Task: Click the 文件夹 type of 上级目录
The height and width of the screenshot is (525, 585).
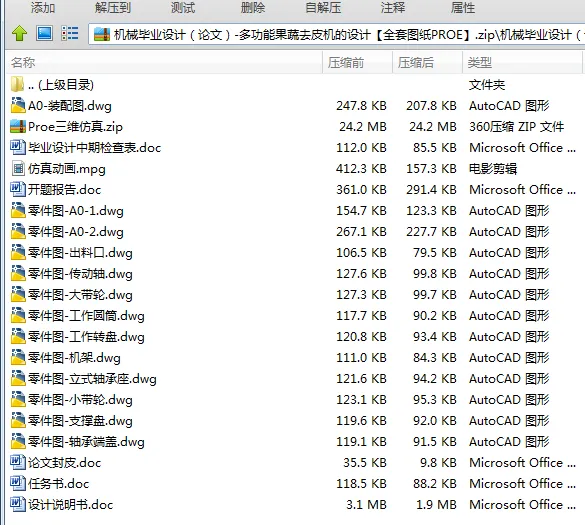Action: coord(487,85)
